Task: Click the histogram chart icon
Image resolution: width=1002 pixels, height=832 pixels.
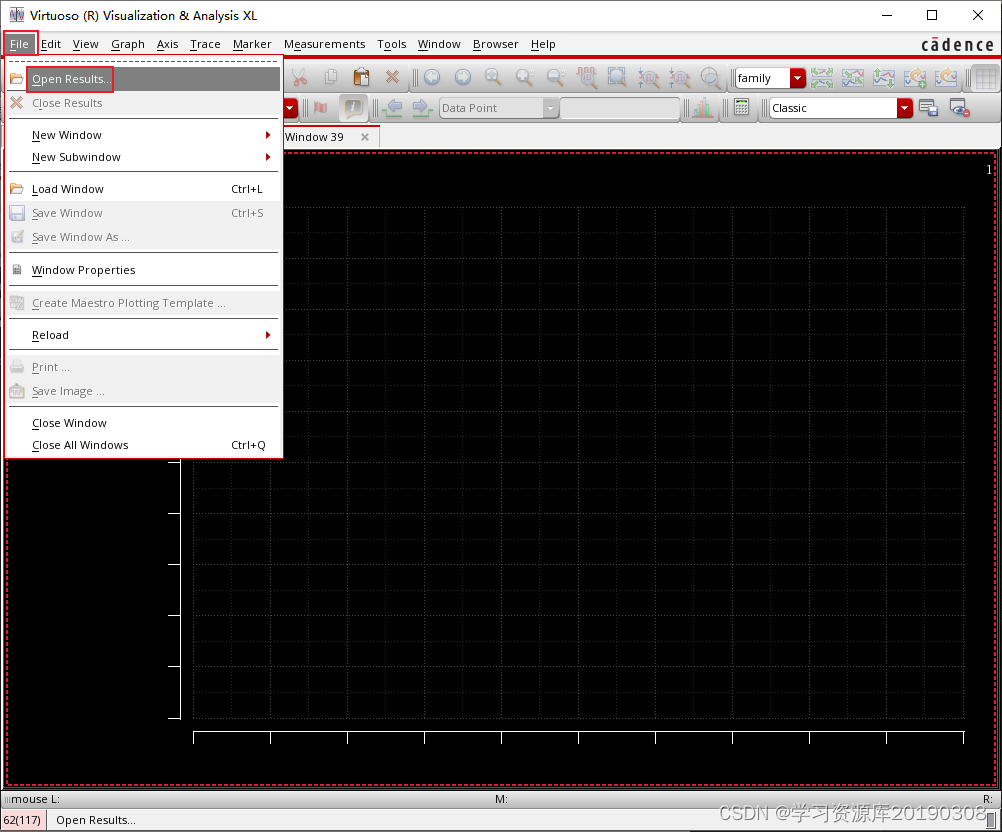Action: coord(703,108)
